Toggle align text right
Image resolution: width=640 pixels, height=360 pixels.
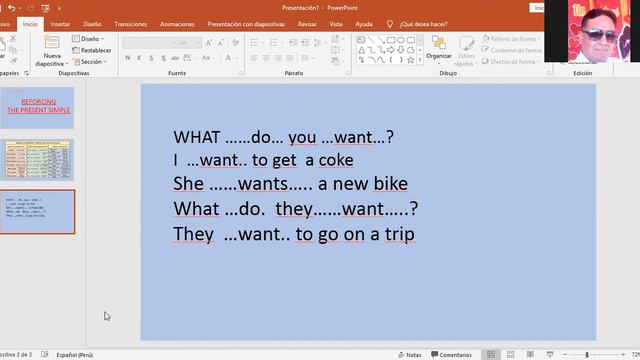pos(278,58)
